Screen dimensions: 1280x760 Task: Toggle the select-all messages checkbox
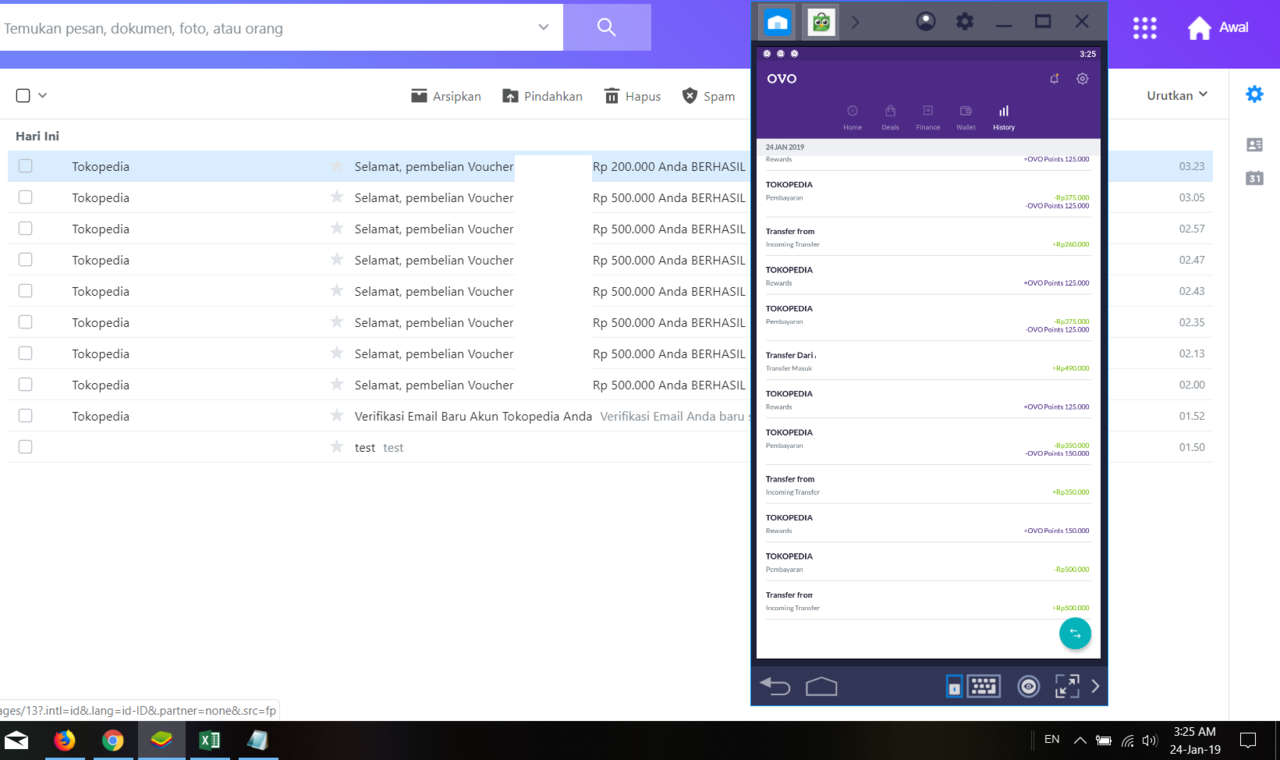click(23, 96)
